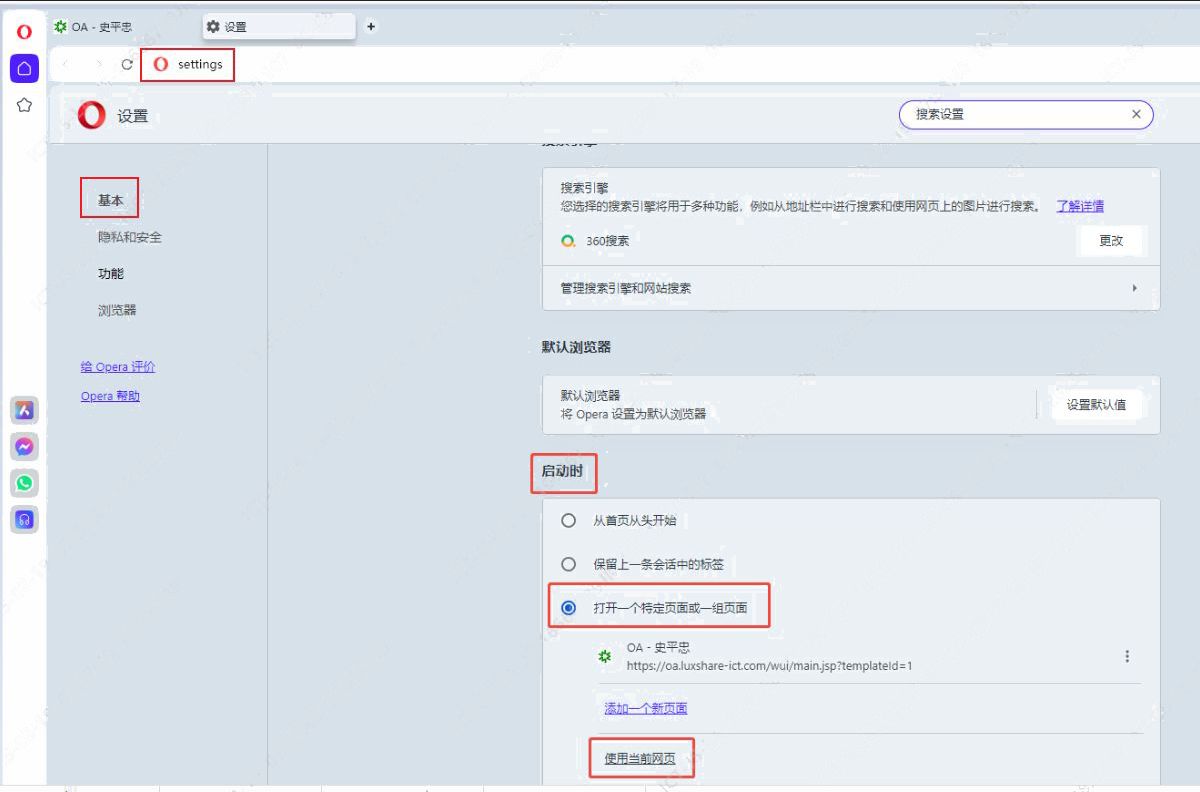Click the 添加一个新页面 link
Viewport: 1200px width, 792px height.
pos(645,708)
